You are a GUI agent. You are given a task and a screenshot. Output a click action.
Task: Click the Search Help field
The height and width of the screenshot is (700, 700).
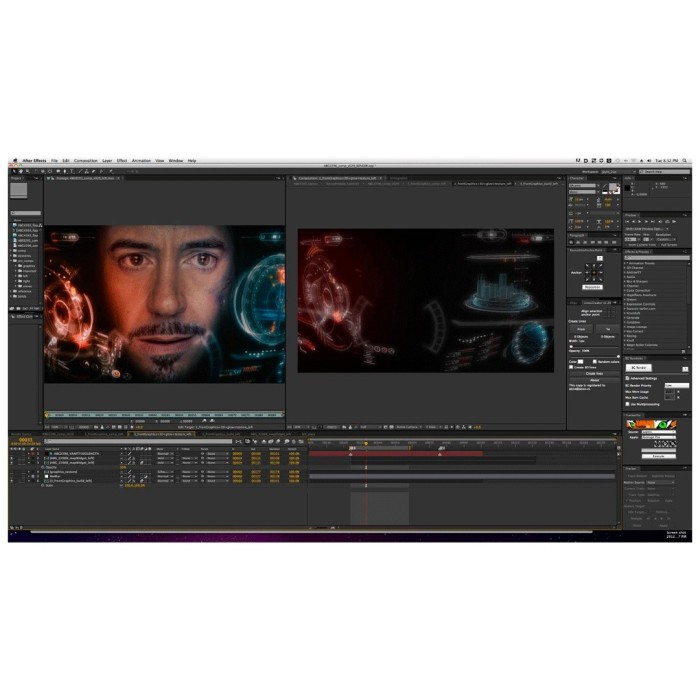(665, 172)
